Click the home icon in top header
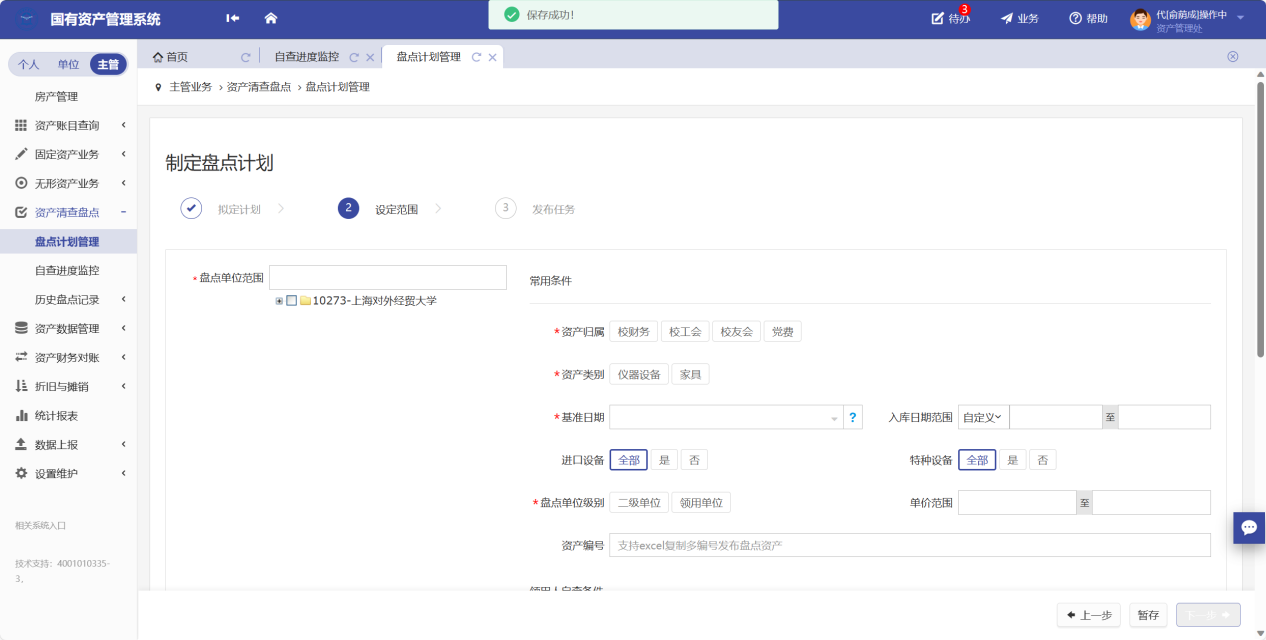Viewport: 1266px width, 640px height. coord(270,18)
